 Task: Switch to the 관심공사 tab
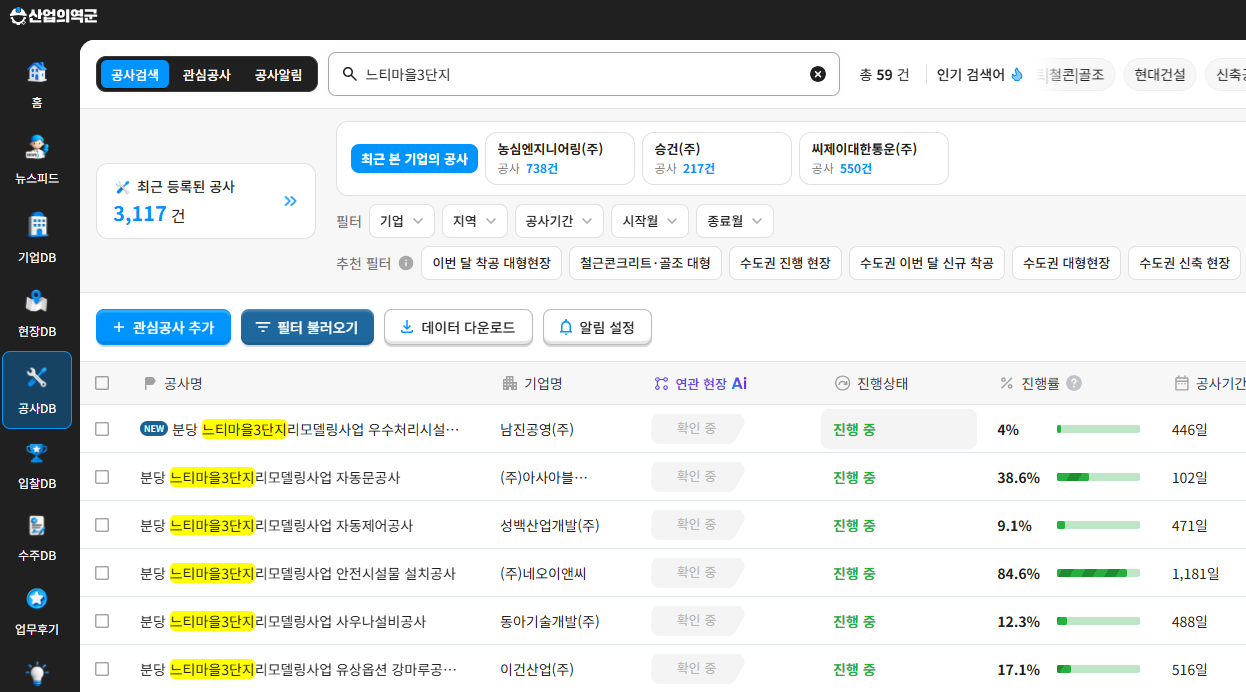[206, 74]
